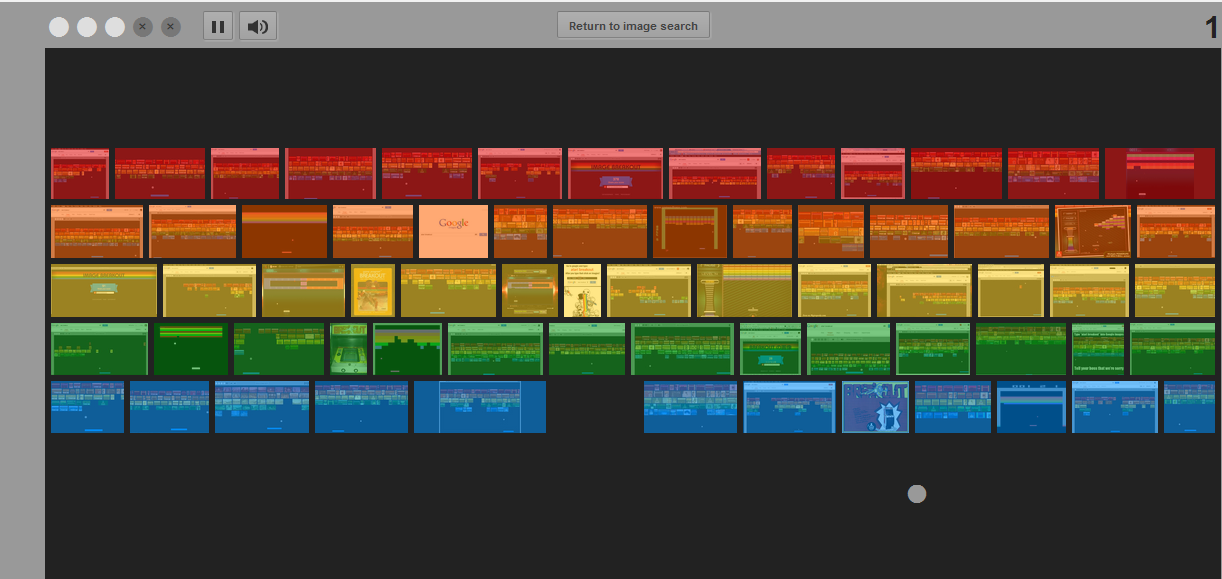1222x579 pixels.
Task: Click the pause icon's left bar
Action: 215,25
